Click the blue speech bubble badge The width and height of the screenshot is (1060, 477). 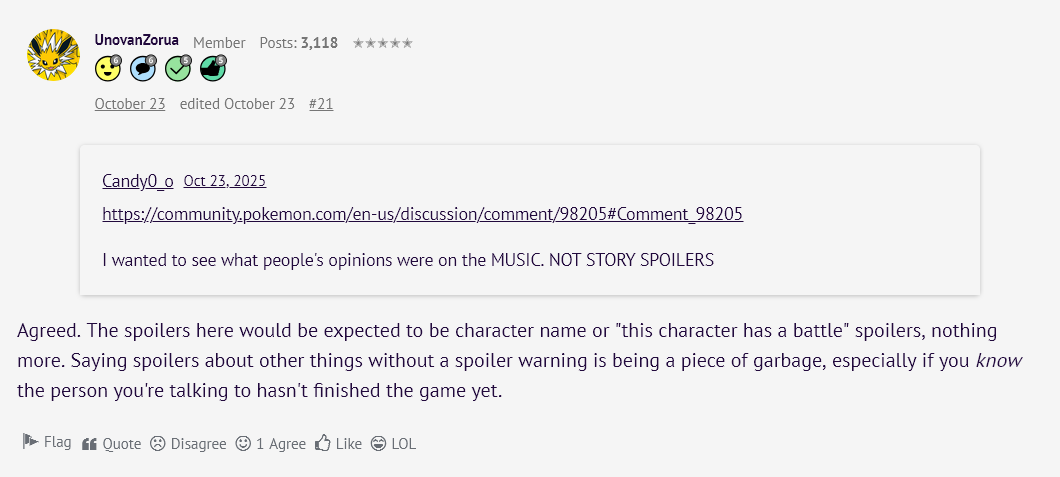pyautogui.click(x=143, y=68)
